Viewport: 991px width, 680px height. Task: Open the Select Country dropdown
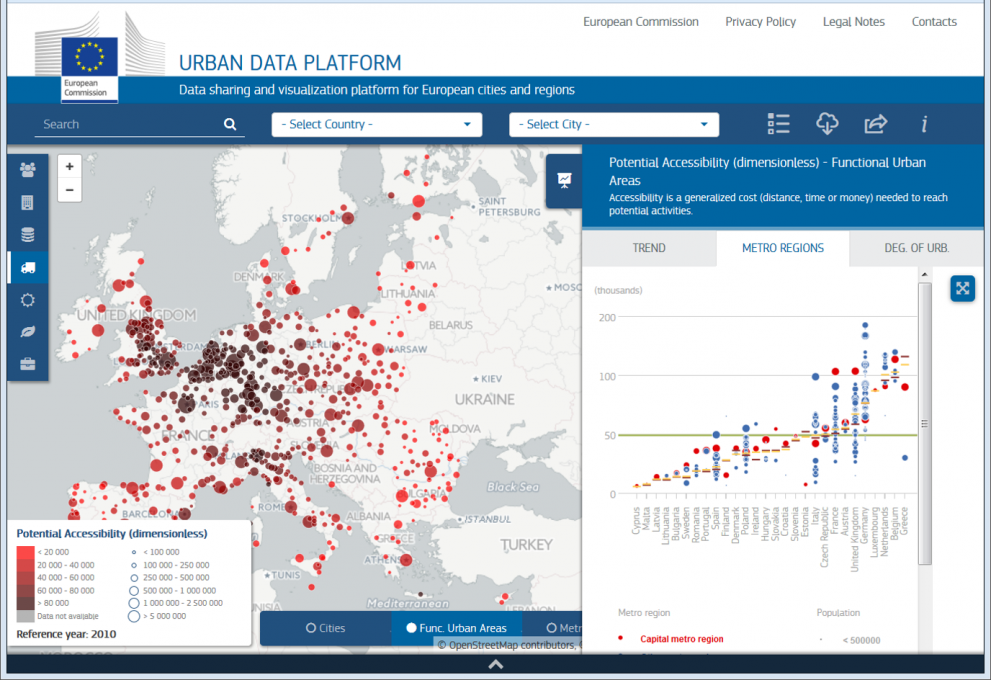pyautogui.click(x=376, y=124)
